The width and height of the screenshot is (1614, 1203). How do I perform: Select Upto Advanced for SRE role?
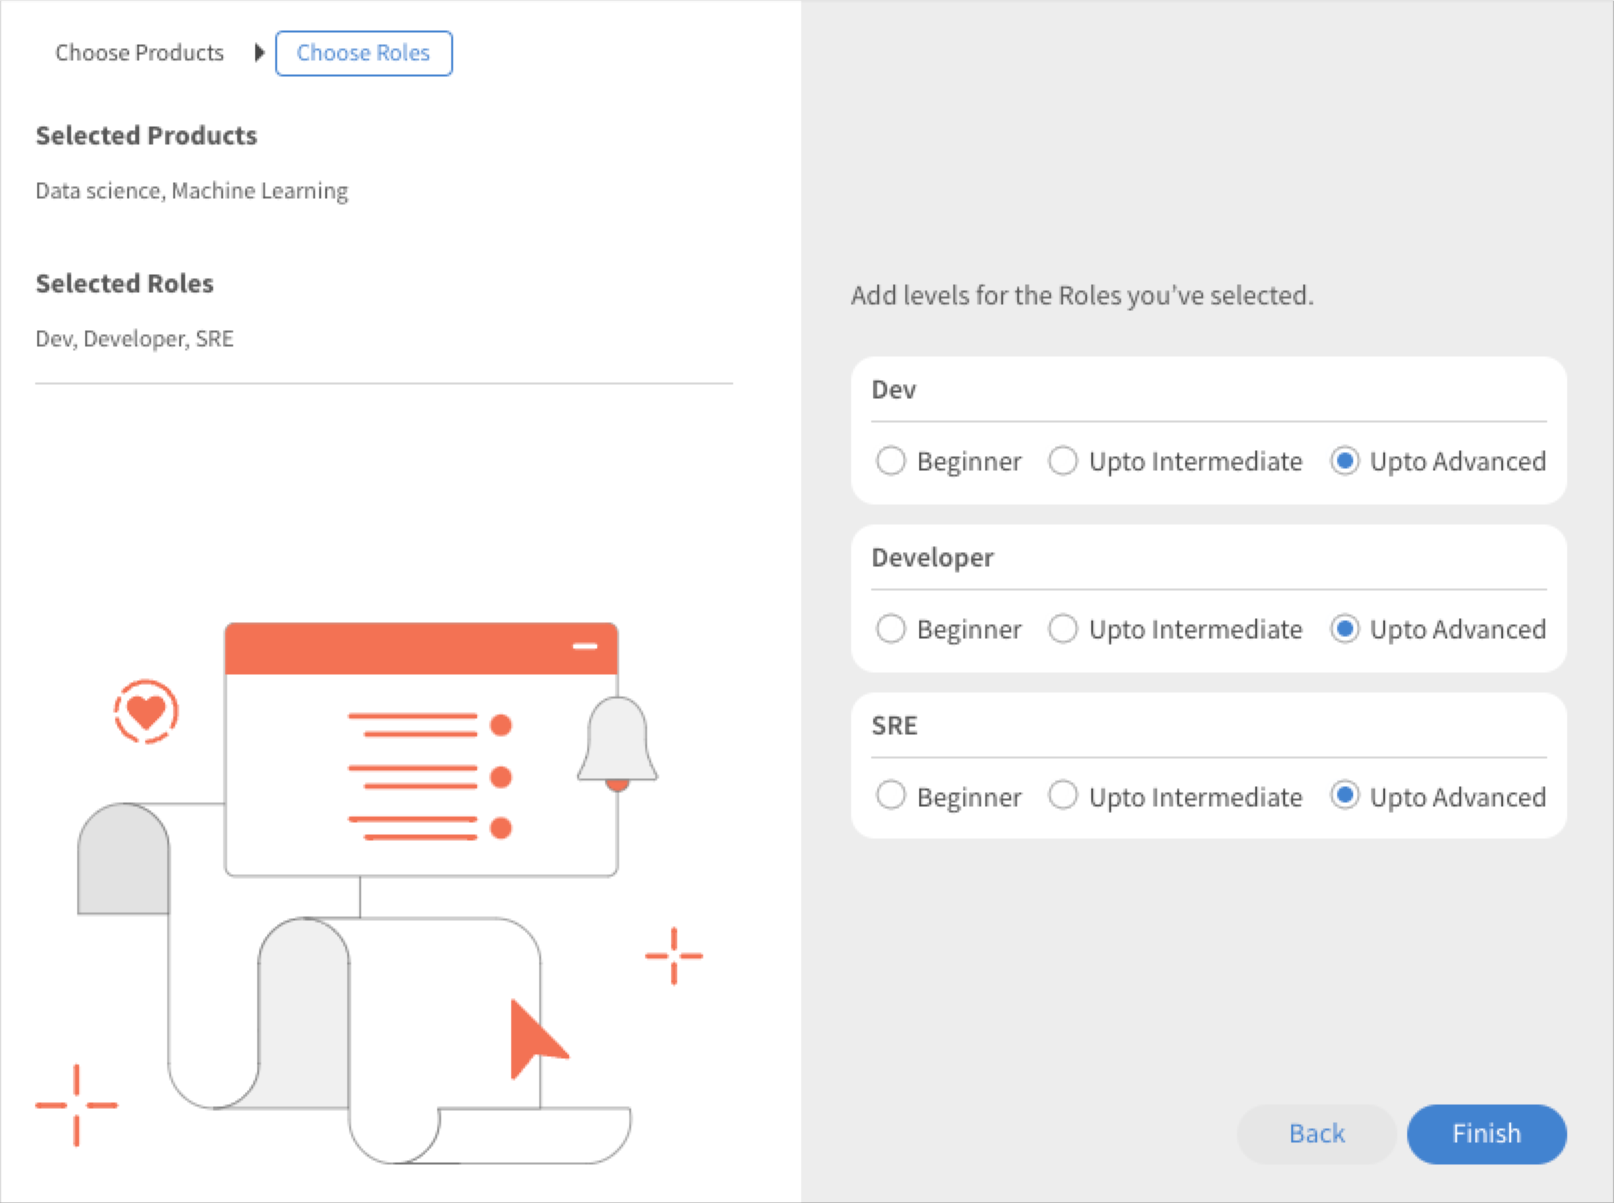1345,796
